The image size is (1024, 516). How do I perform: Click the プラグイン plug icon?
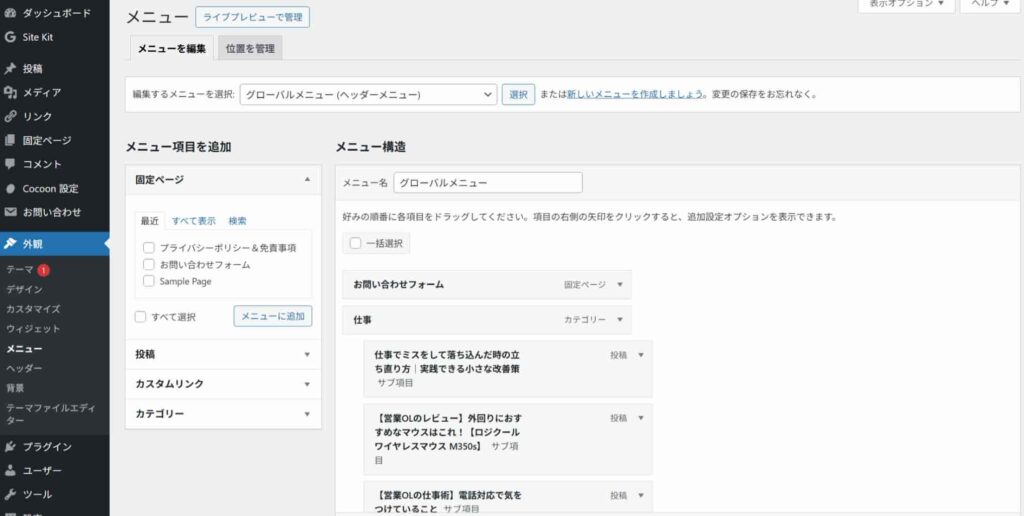click(10, 447)
